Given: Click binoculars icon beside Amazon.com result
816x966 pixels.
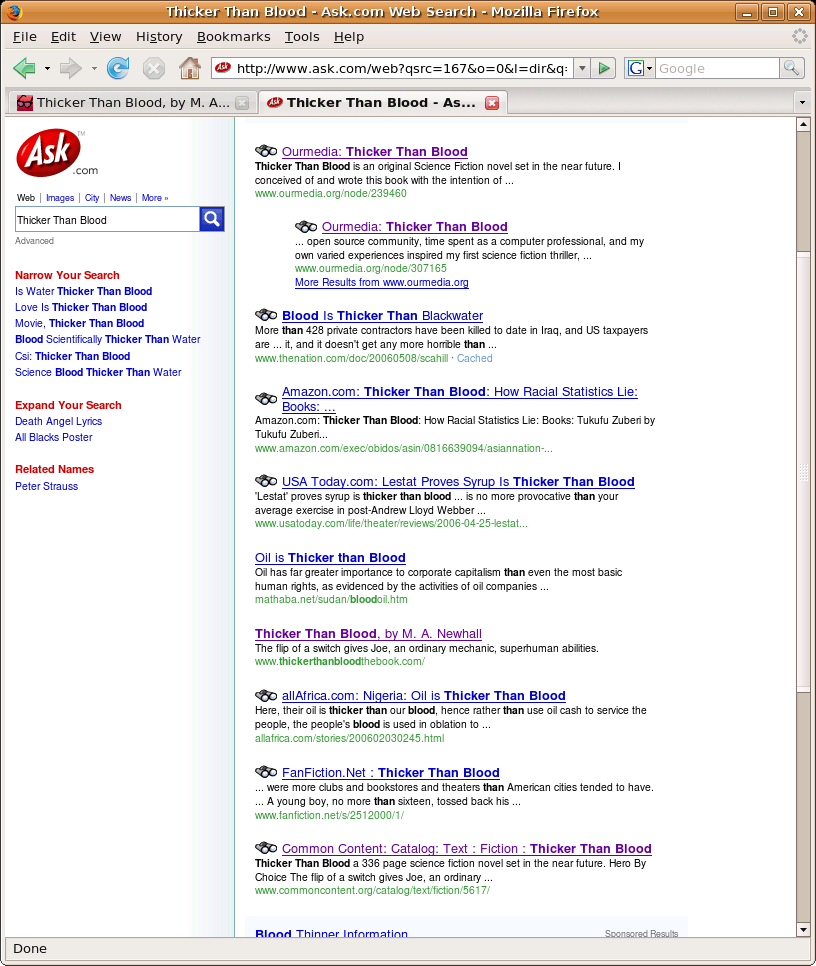Looking at the screenshot, I should tap(266, 399).
